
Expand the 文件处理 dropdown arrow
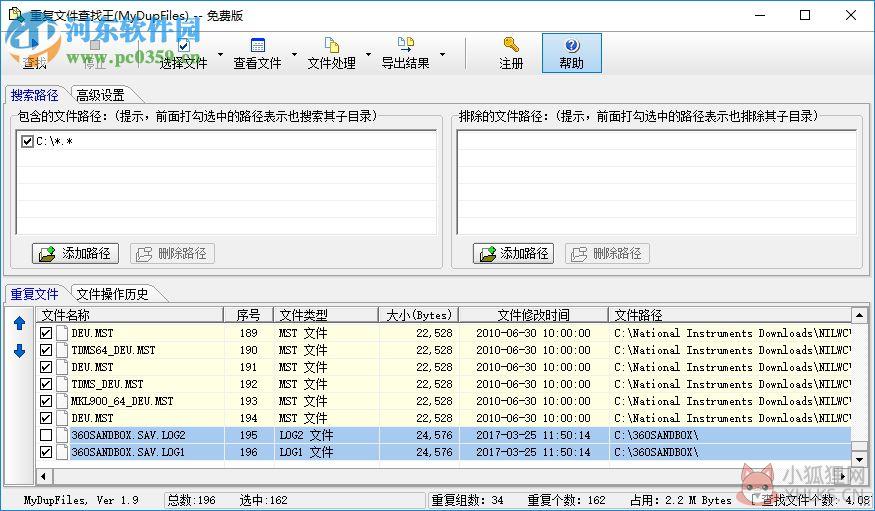368,54
